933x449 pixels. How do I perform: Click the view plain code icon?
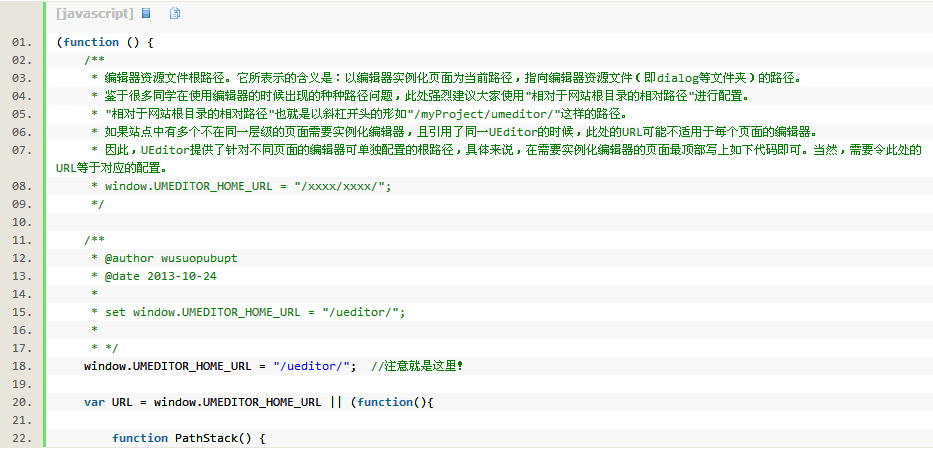pos(146,14)
